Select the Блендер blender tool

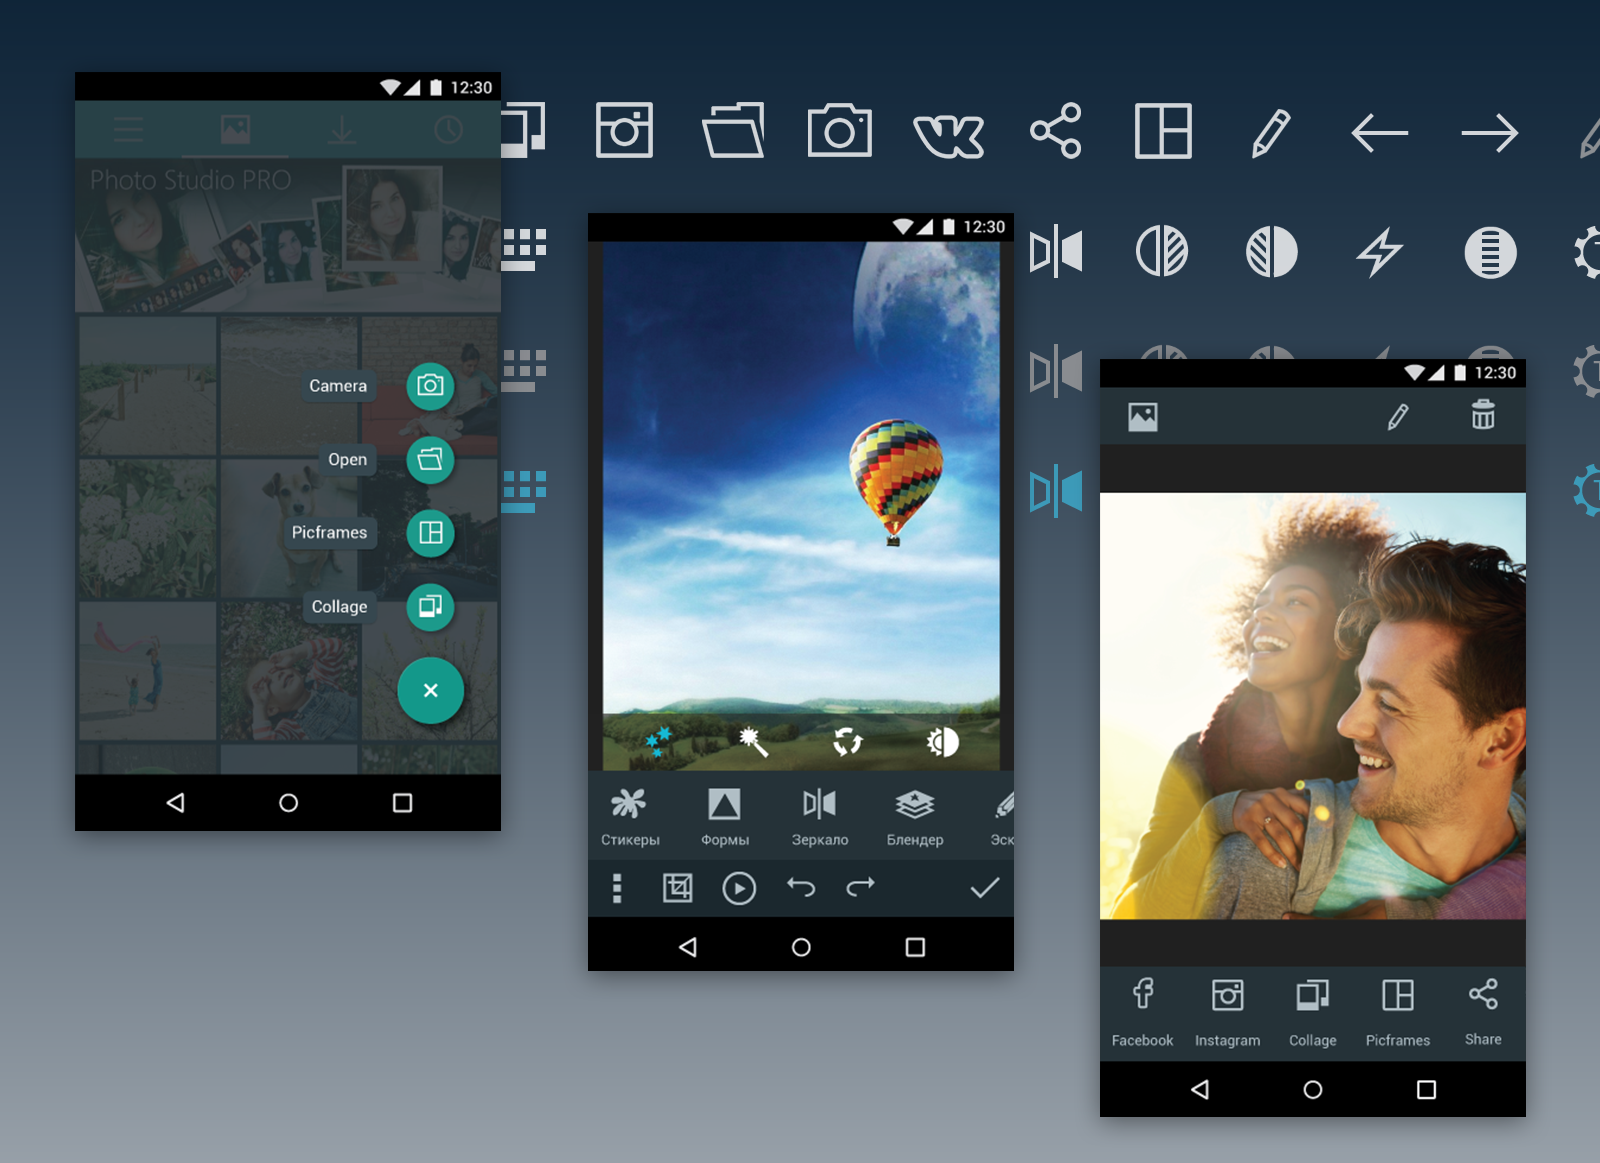pos(914,817)
